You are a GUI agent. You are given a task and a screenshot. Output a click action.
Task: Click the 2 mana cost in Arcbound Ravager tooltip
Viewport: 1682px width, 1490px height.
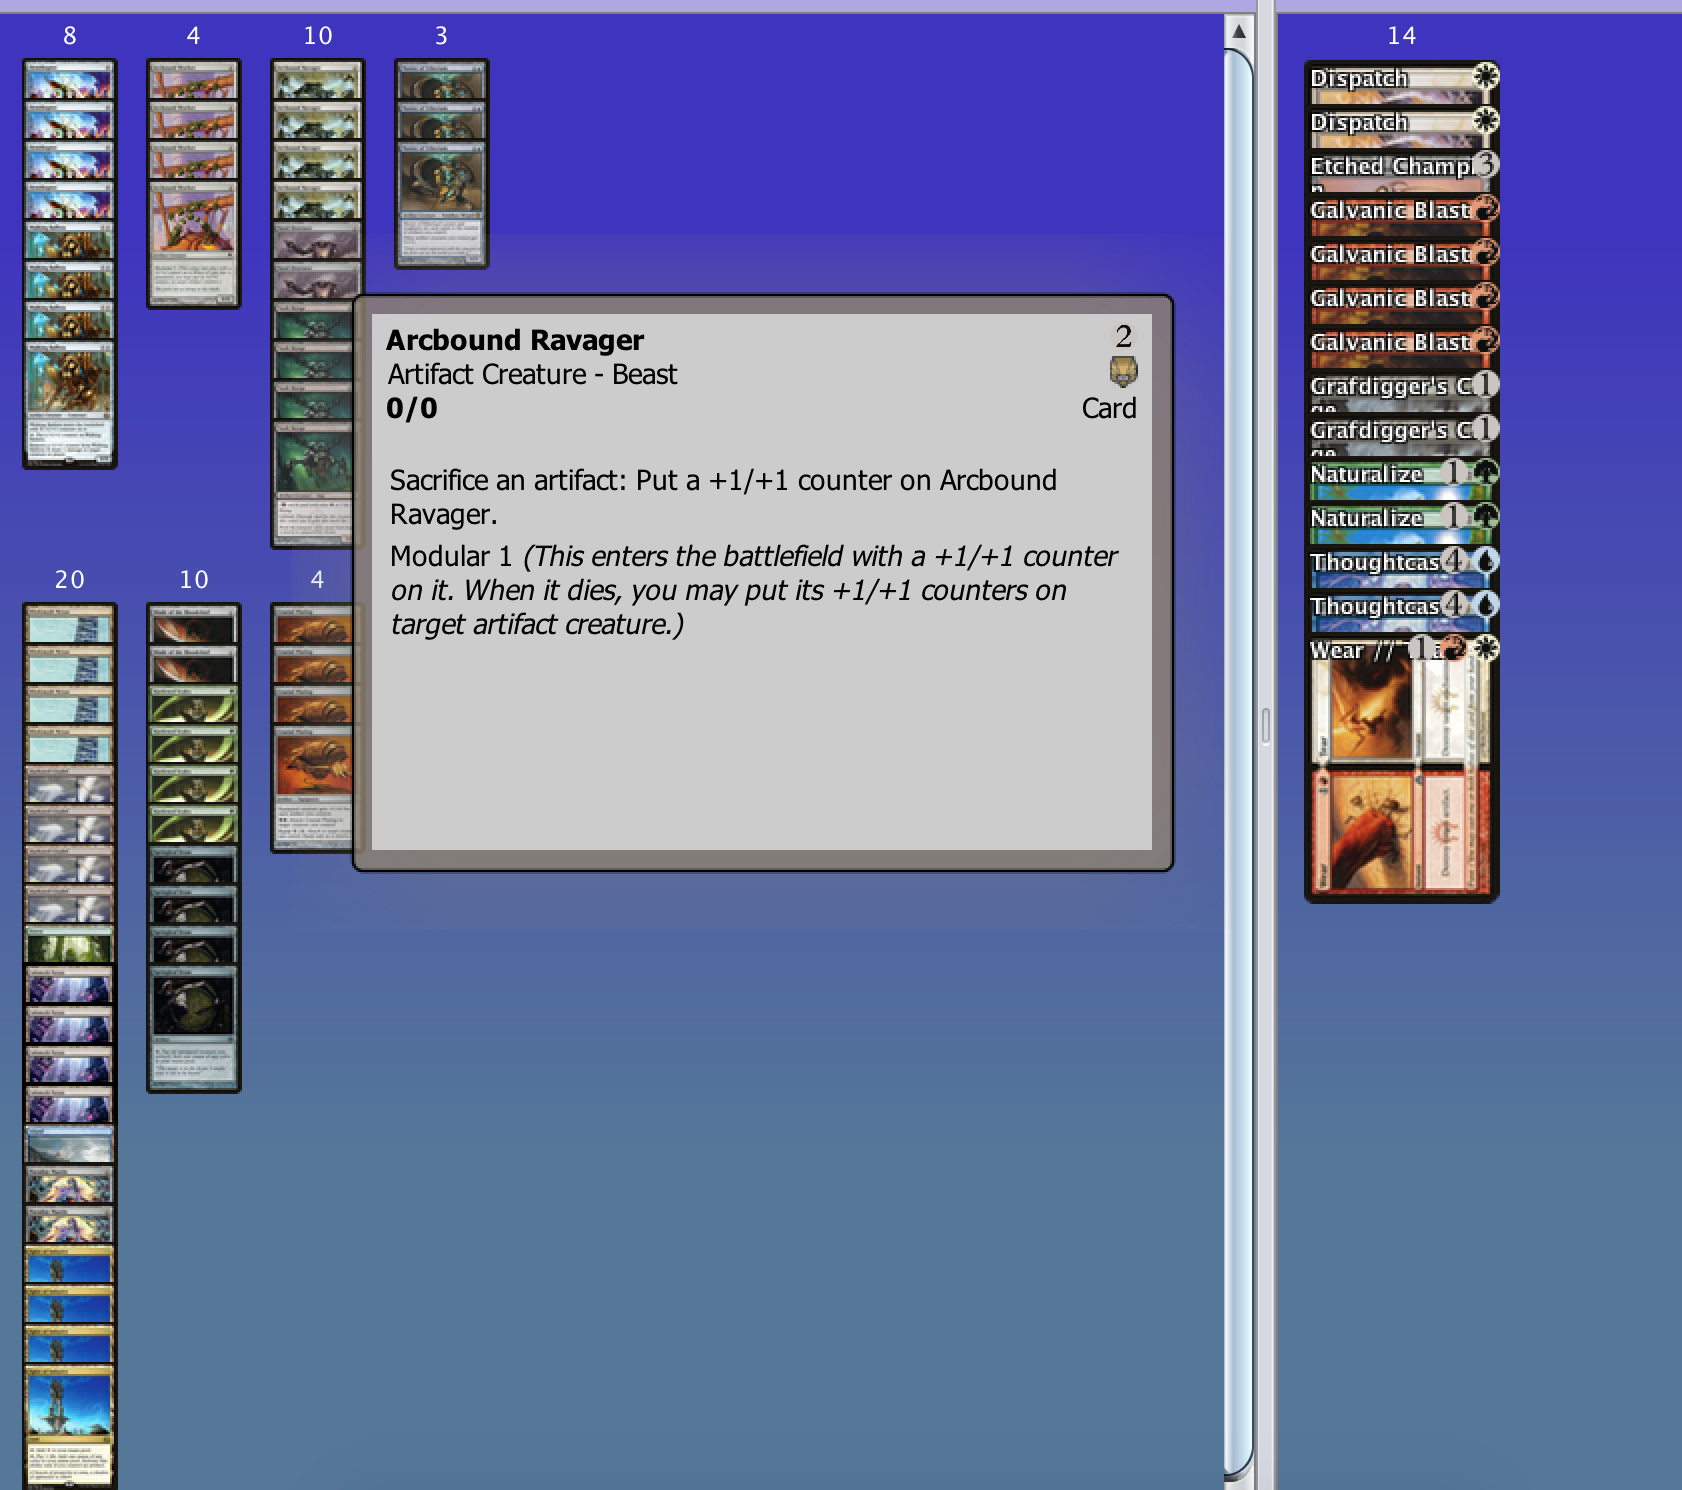pos(1123,336)
